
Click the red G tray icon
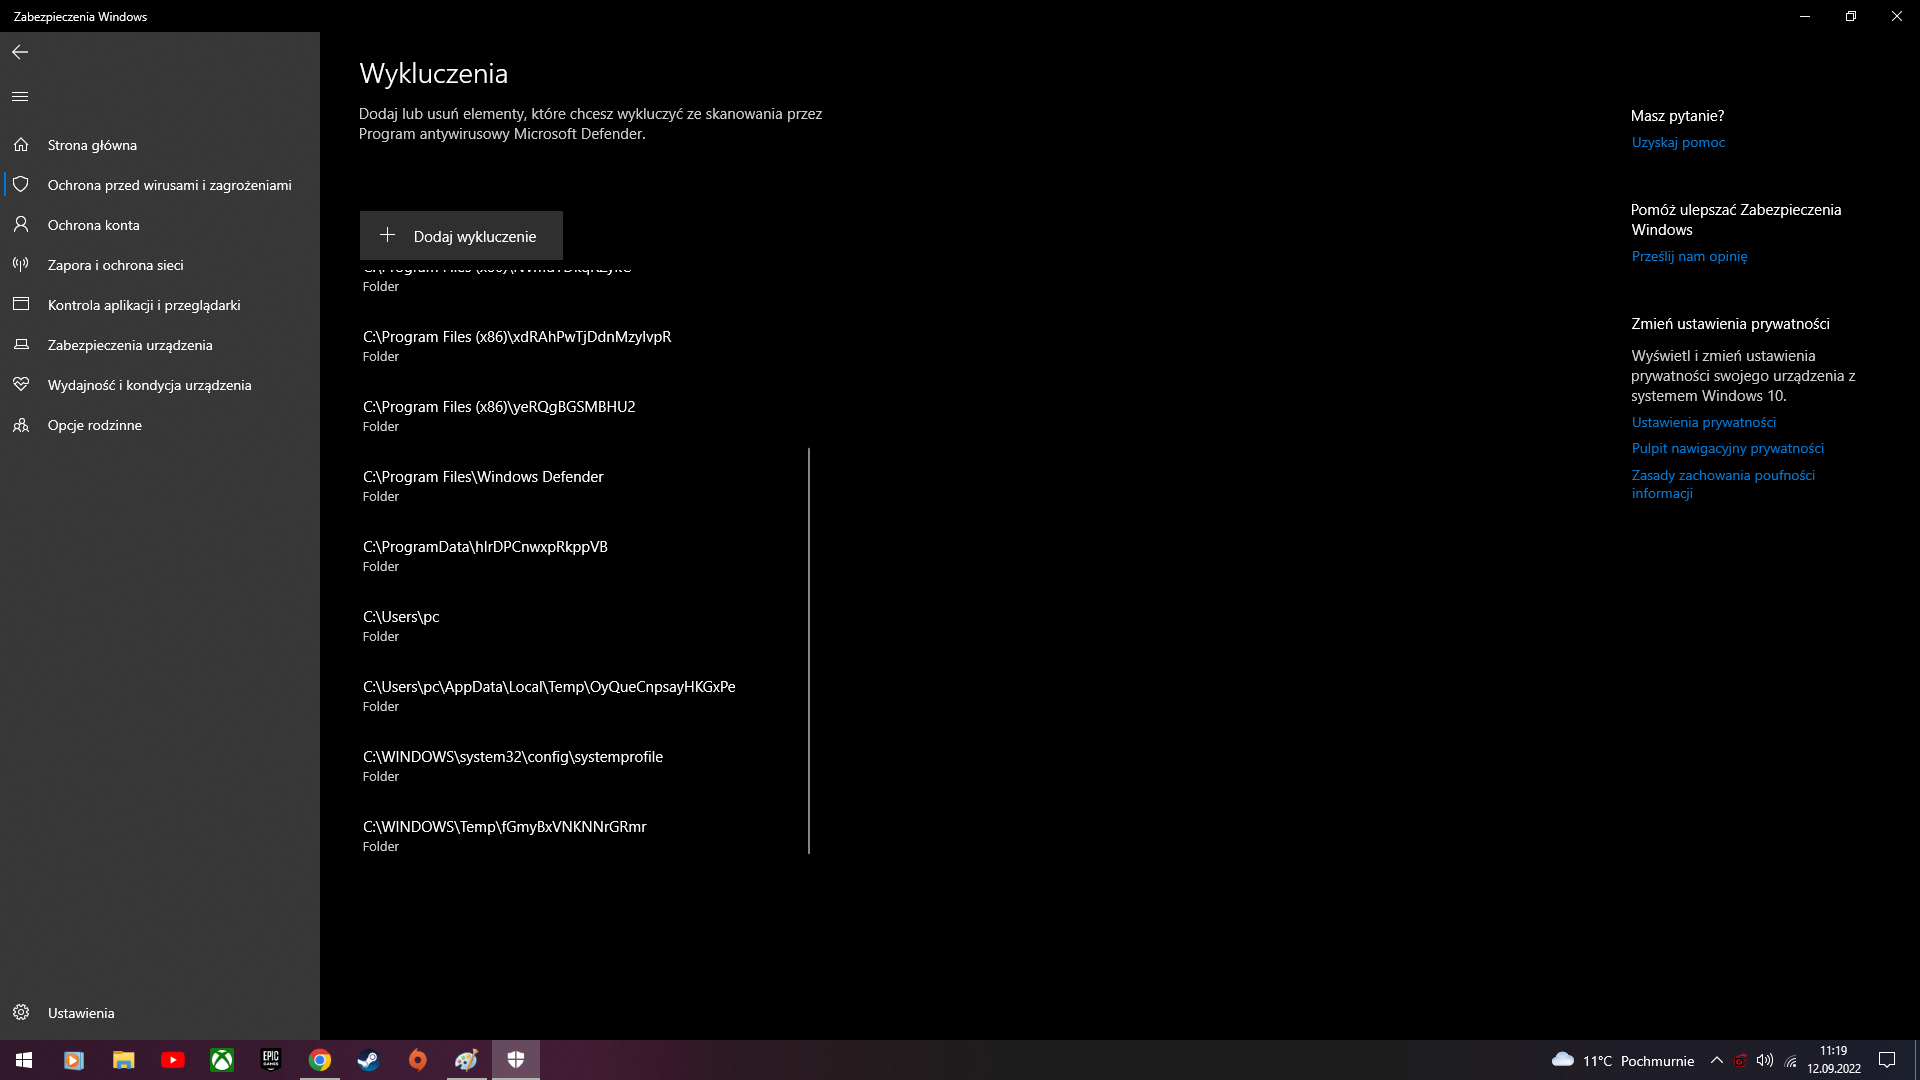[1741, 1060]
